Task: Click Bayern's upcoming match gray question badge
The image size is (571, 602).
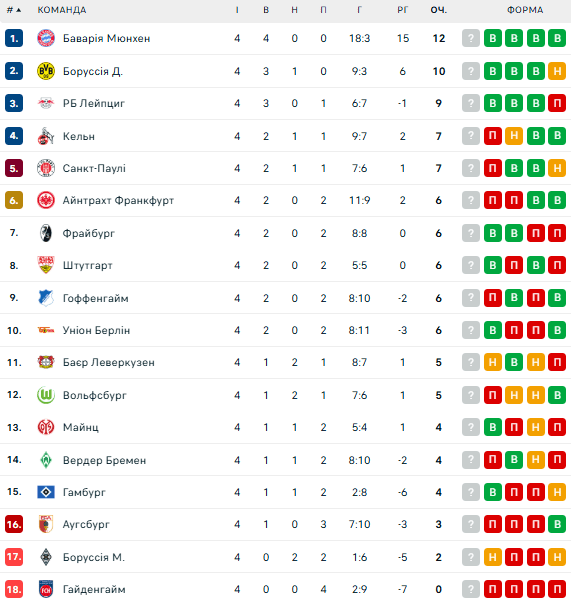Action: coord(471,38)
